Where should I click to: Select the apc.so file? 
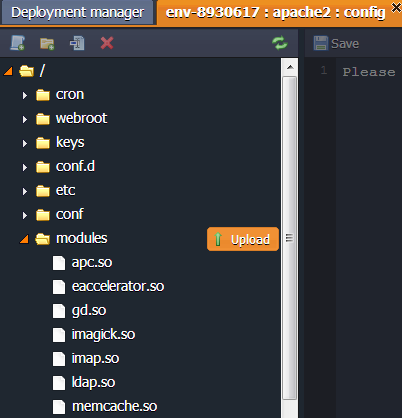[92, 263]
